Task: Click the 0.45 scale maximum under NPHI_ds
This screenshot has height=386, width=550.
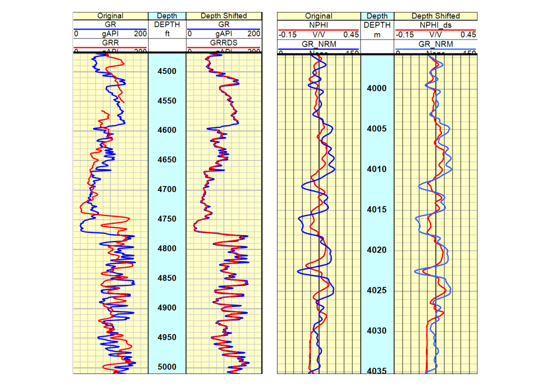Action: (468, 35)
